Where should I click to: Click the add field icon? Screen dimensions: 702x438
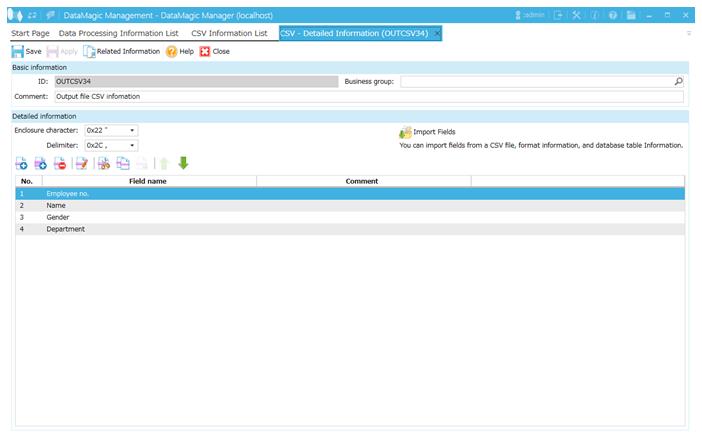pyautogui.click(x=22, y=163)
